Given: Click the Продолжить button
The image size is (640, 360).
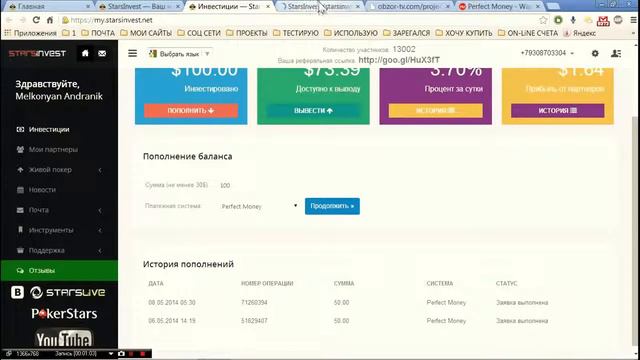Looking at the screenshot, I should (x=332, y=206).
